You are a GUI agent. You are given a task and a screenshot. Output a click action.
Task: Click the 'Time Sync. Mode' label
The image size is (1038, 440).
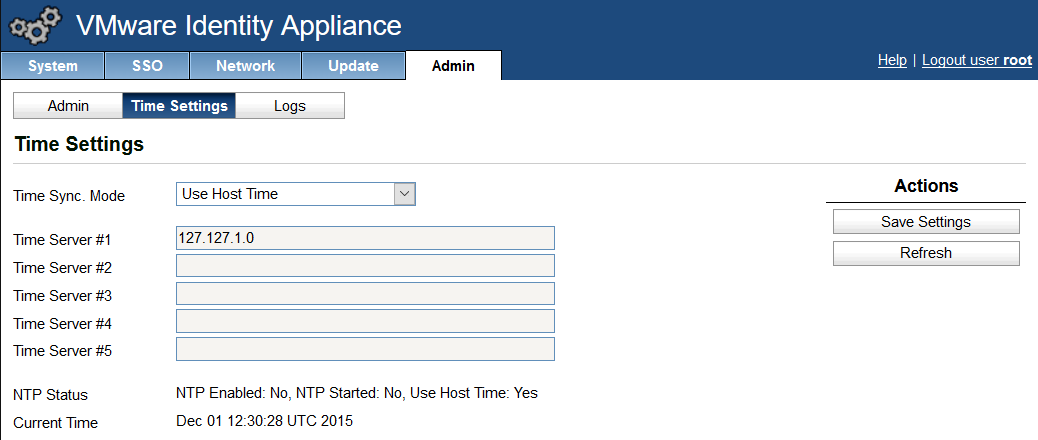[x=69, y=197]
